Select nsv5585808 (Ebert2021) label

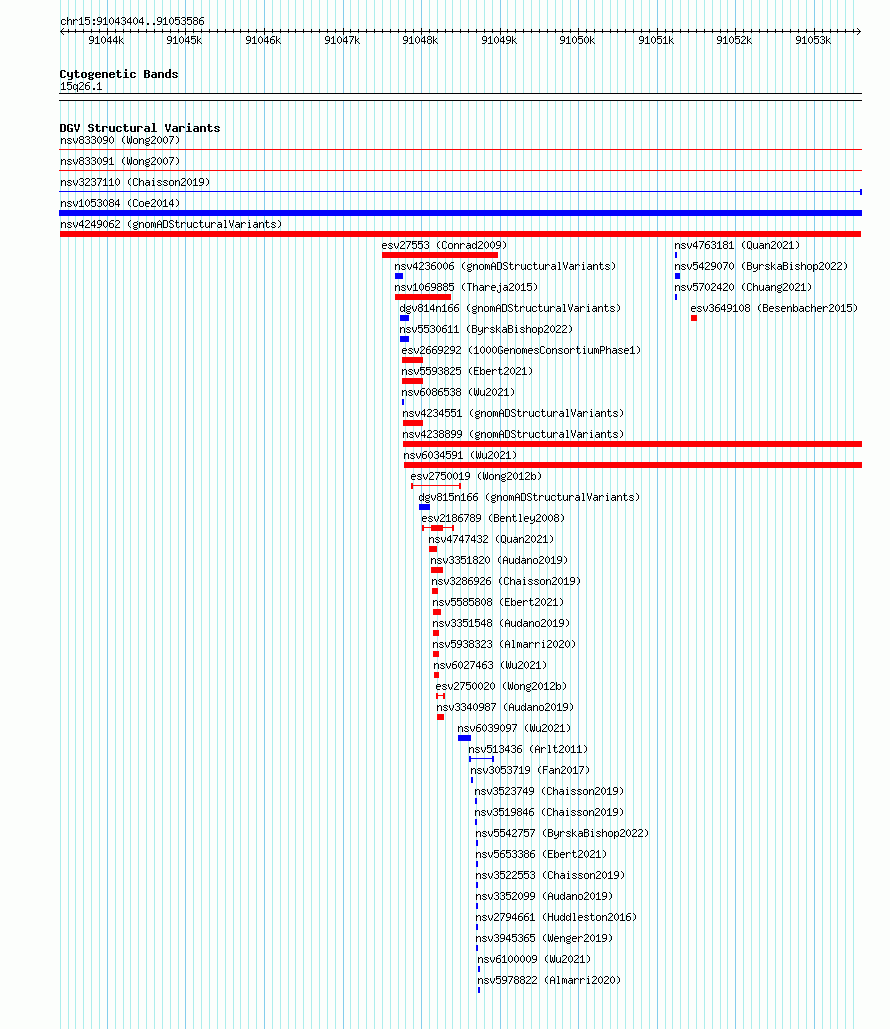pyautogui.click(x=498, y=602)
